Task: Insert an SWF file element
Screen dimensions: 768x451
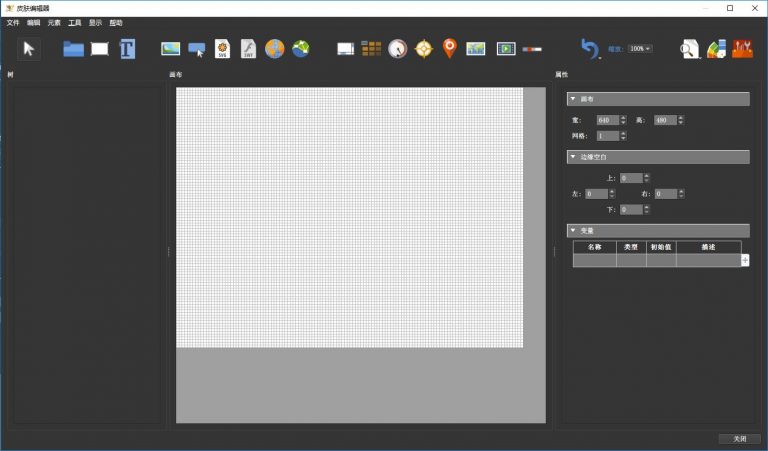Action: pos(248,48)
